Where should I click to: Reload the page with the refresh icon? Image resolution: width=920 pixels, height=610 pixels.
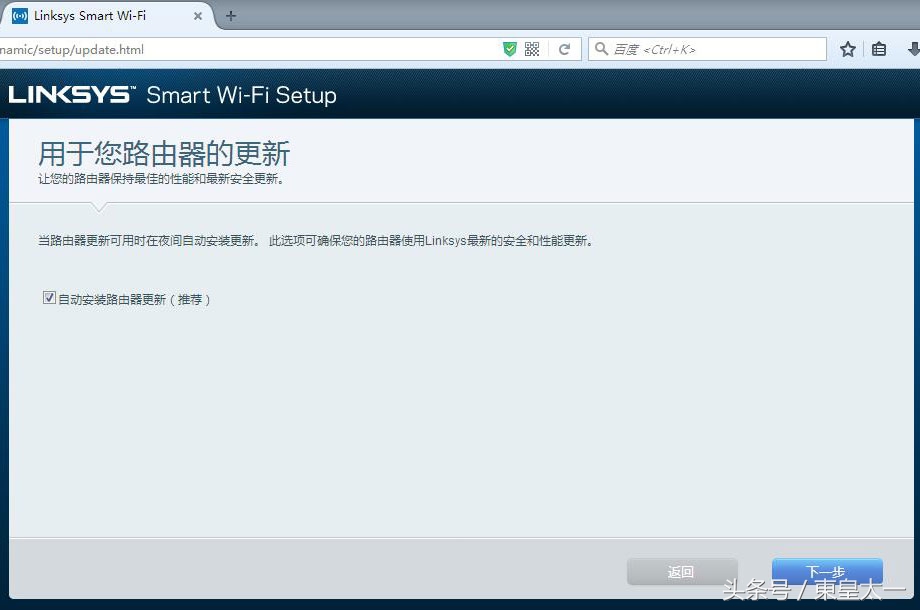566,48
